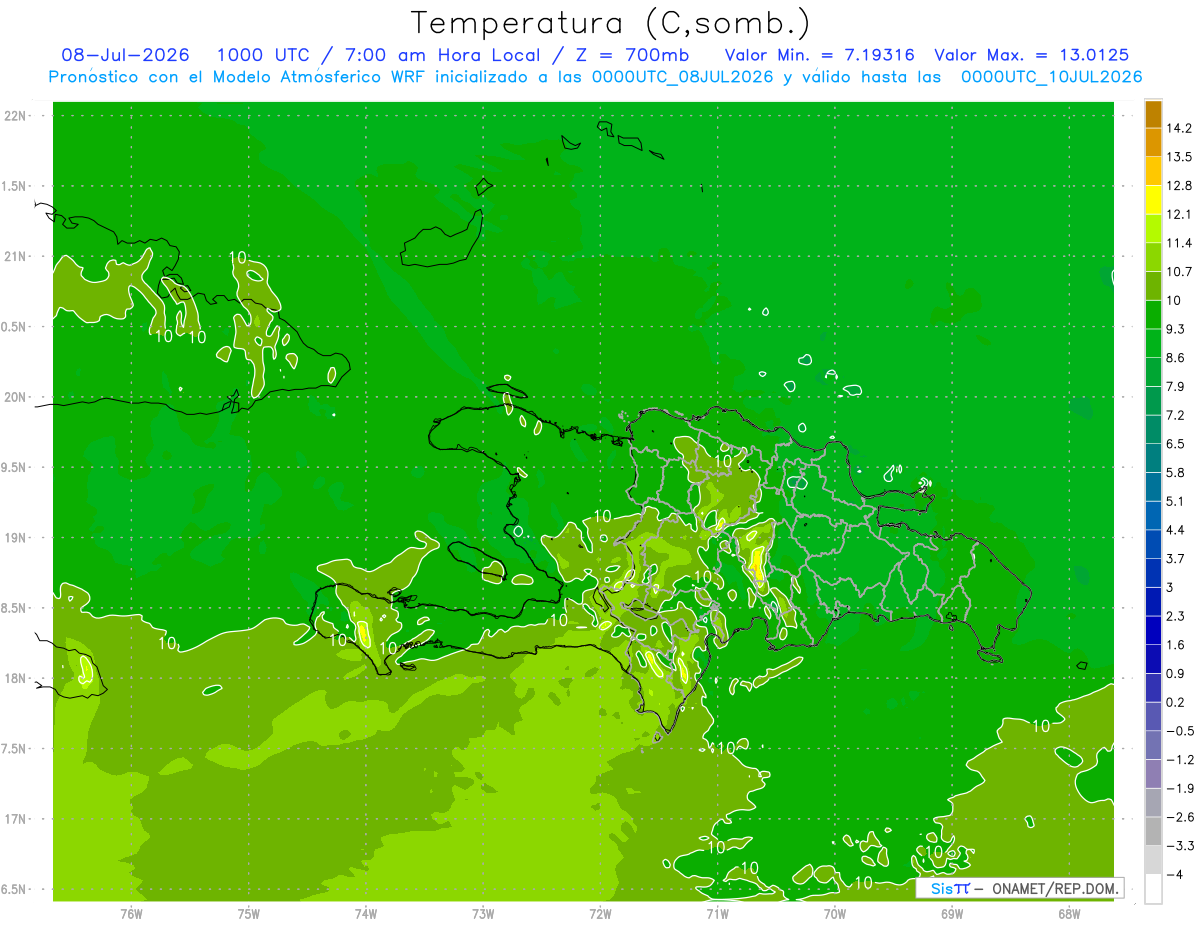The height and width of the screenshot is (927, 1200).
Task: Pick the yellow swatch between 12.1 and 12.8
Action: click(x=1153, y=199)
